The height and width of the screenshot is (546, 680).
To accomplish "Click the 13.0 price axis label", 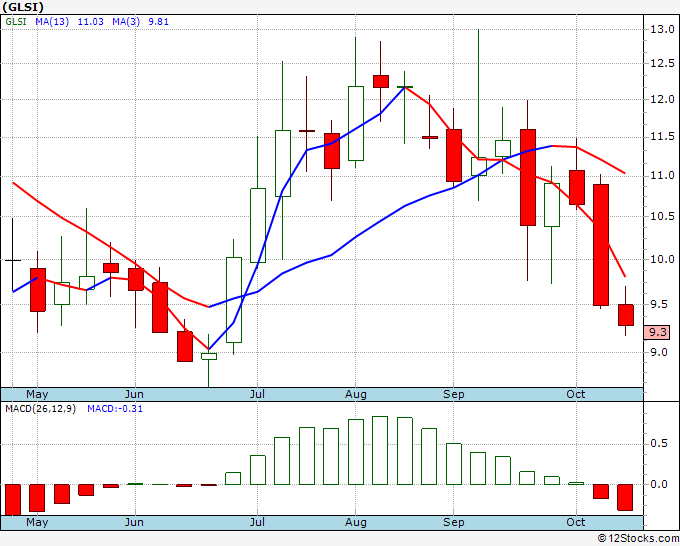I will [x=662, y=29].
